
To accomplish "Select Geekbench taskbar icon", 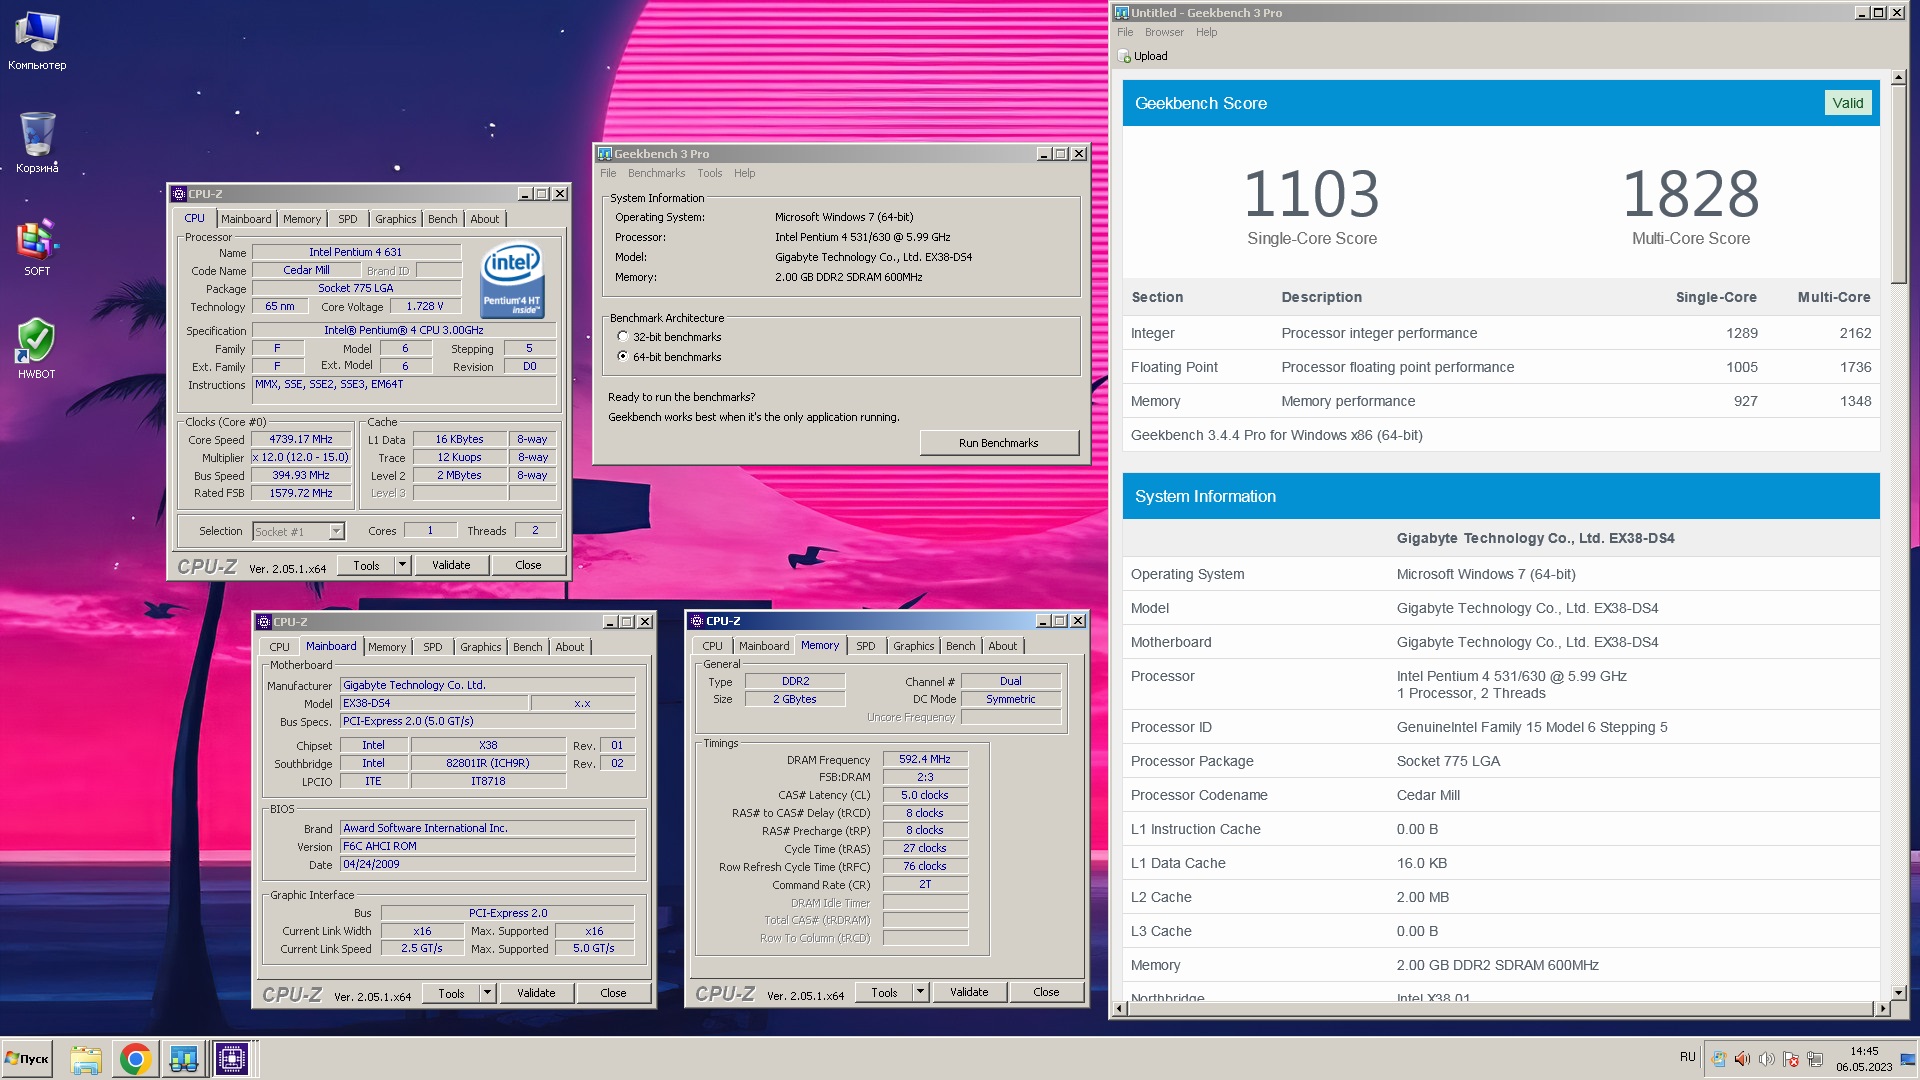I will [184, 1058].
